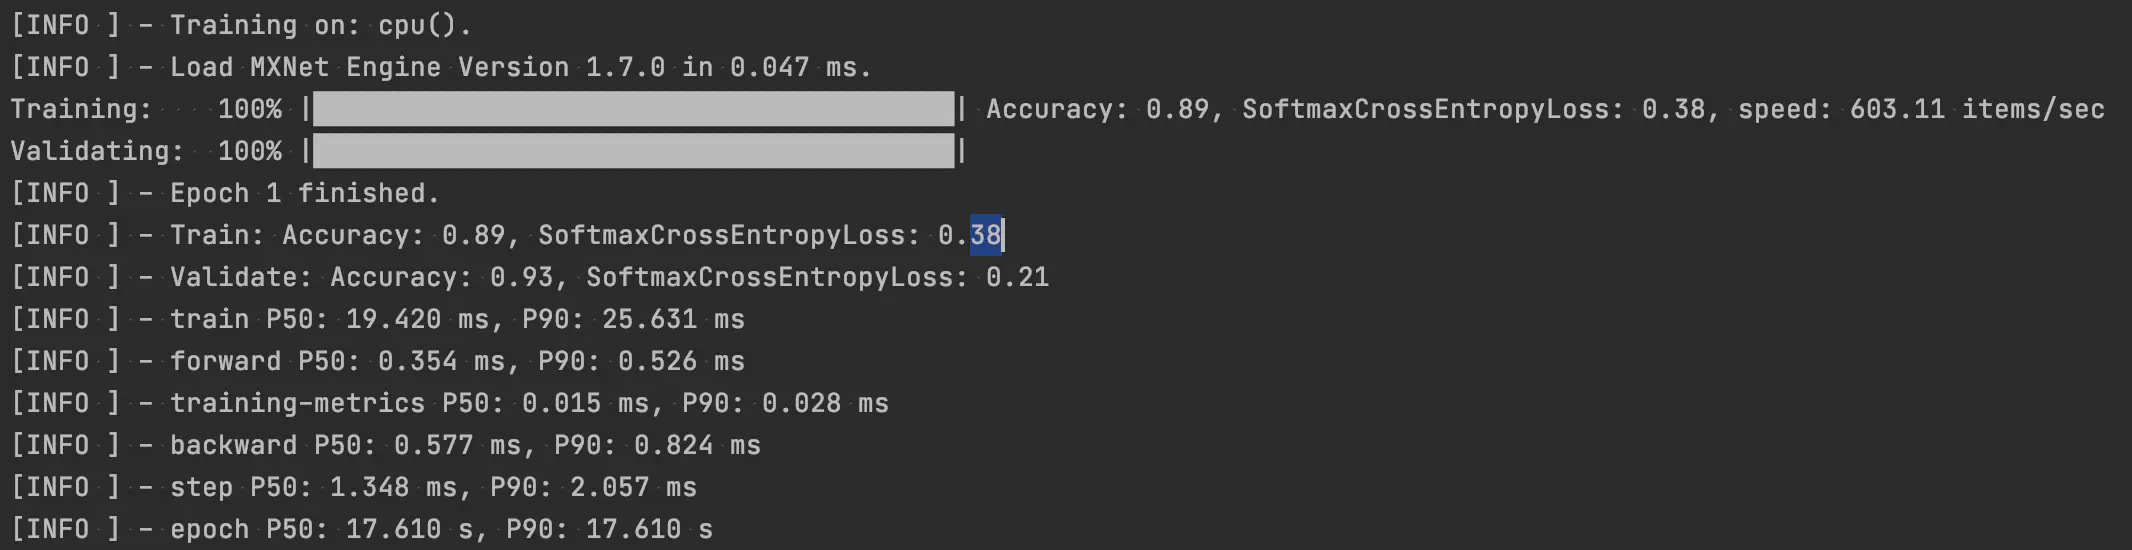Viewport: 2132px width, 550px height.
Task: Click the epoch P90 17.610 s value
Action: pyautogui.click(x=648, y=529)
